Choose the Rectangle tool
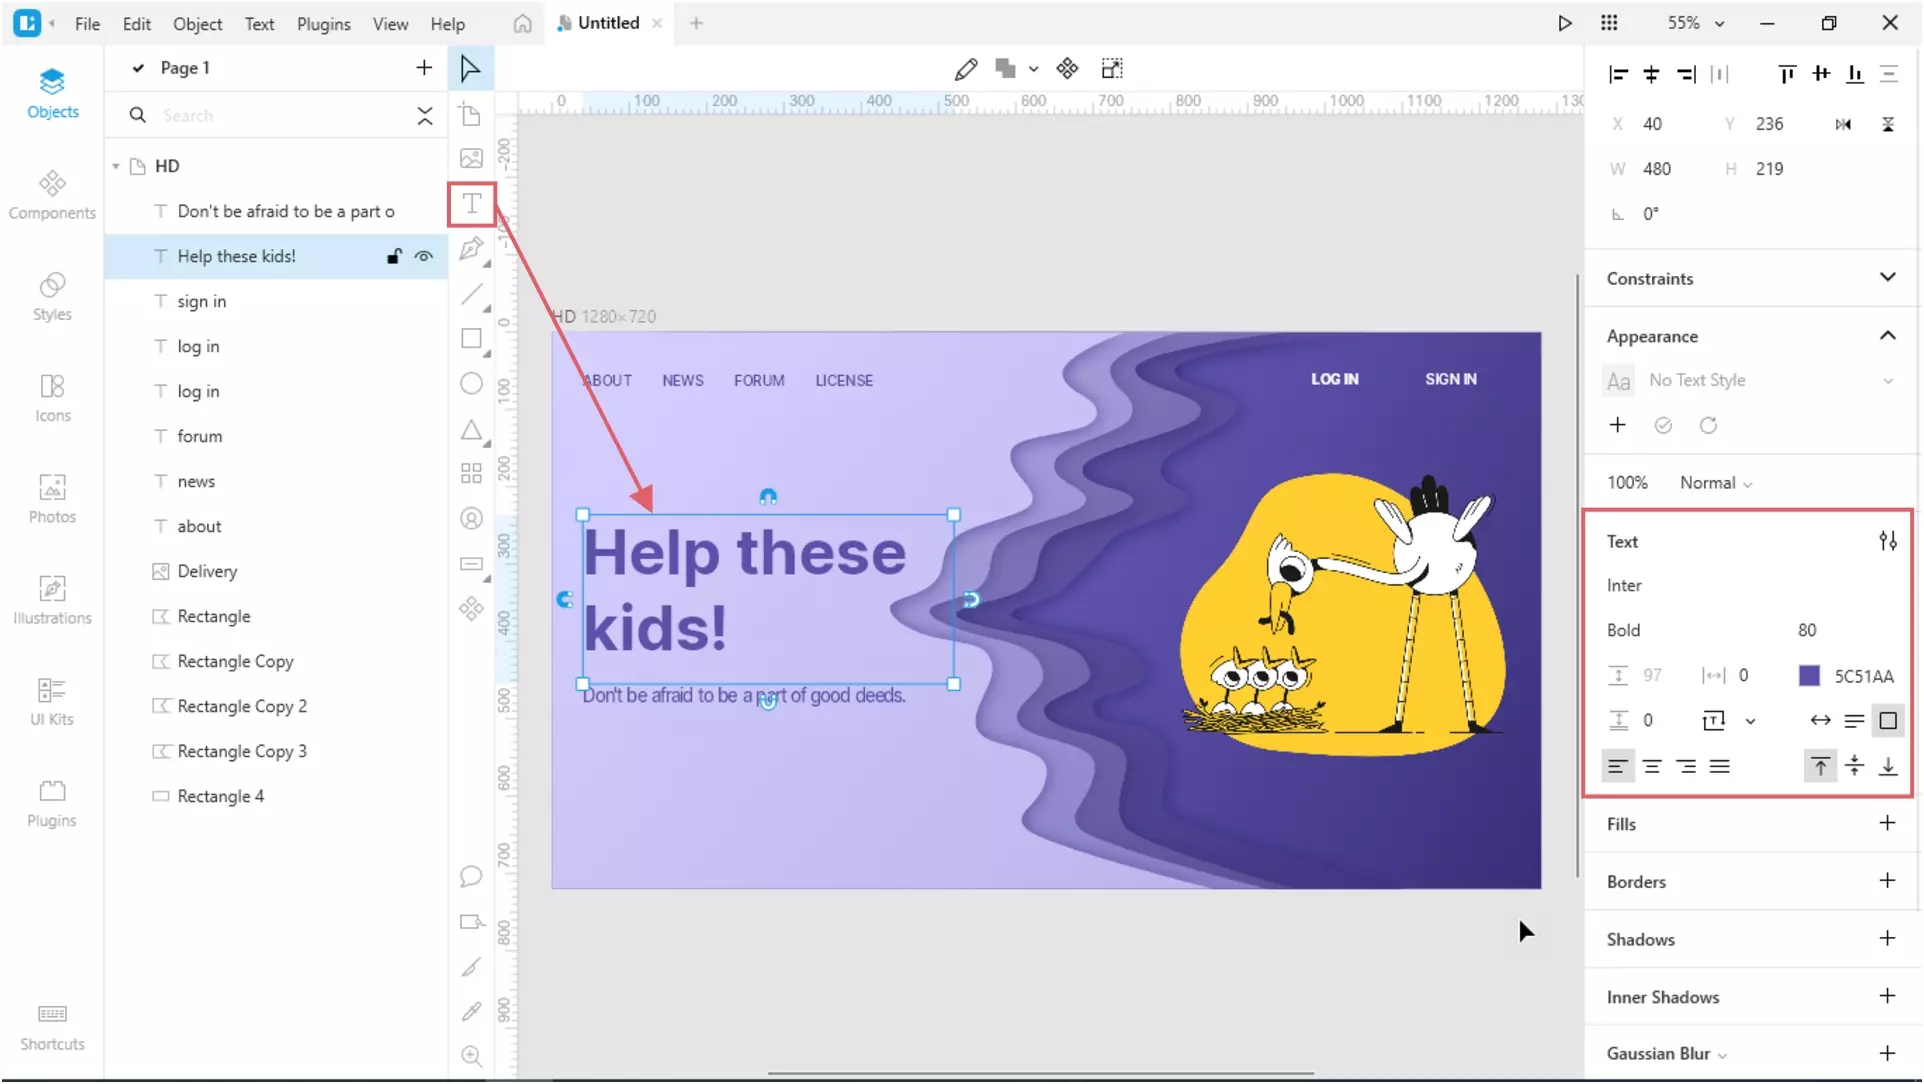 (x=471, y=339)
